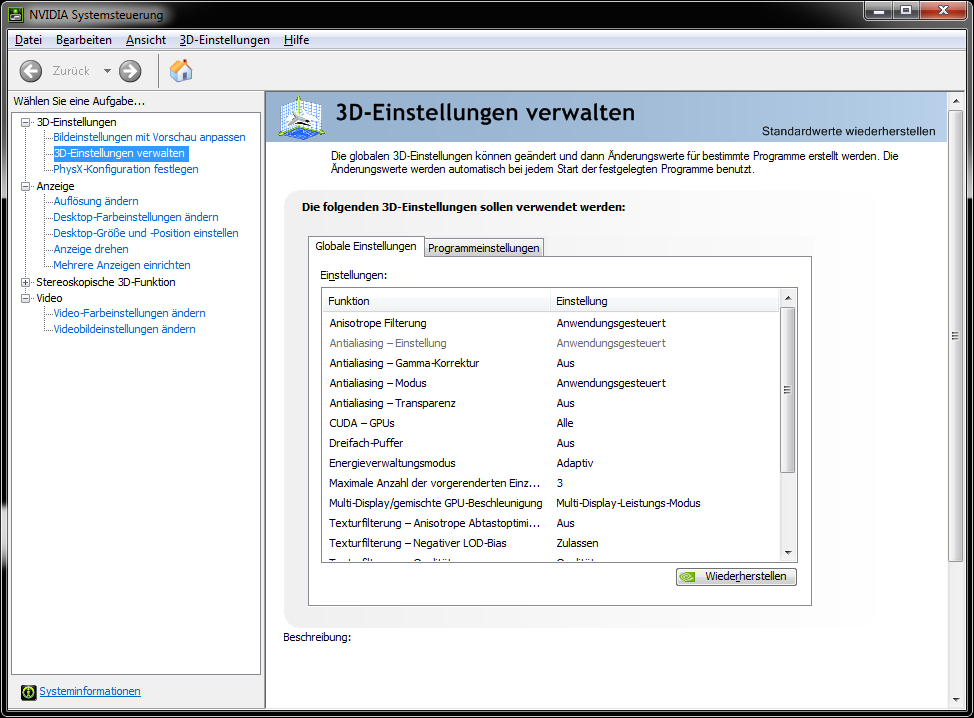Click the 3D settings header icon
Image resolution: width=974 pixels, height=718 pixels.
[301, 117]
